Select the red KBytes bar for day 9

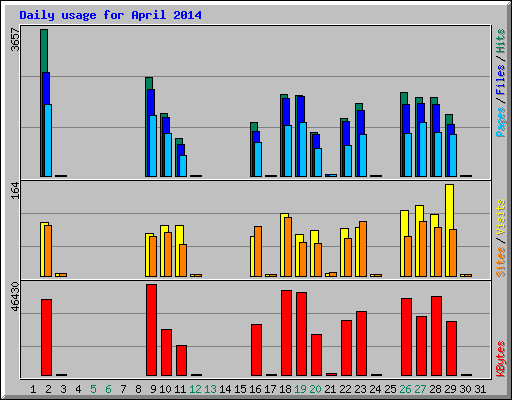(151, 330)
